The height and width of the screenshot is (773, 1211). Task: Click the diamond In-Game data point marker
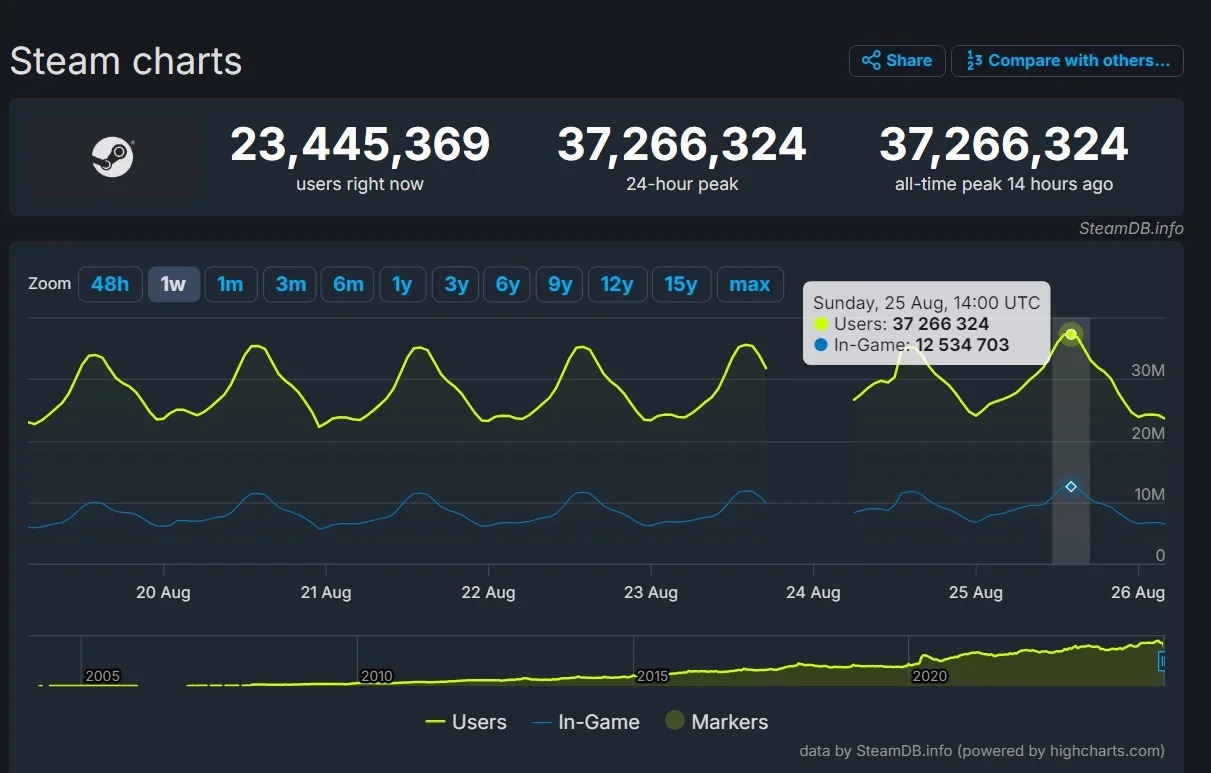coord(1071,486)
